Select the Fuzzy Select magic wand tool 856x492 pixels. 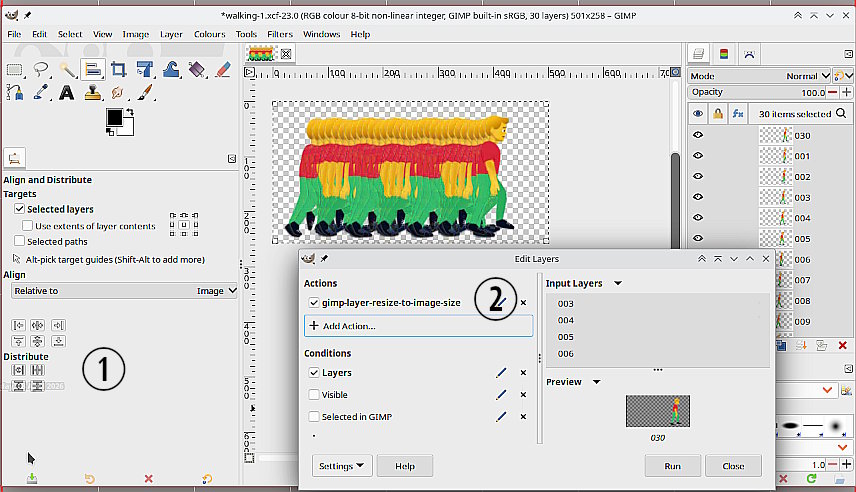pos(67,69)
